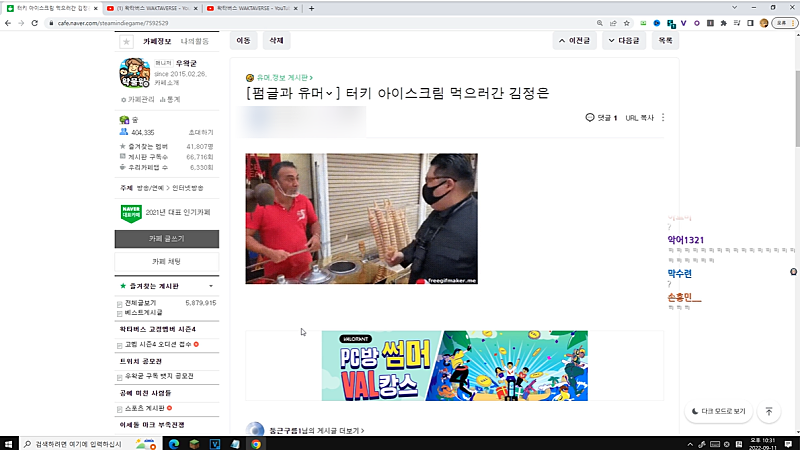Switch to the third WAKTAVERSE YouTube tab
The width and height of the screenshot is (800, 450).
point(253,8)
